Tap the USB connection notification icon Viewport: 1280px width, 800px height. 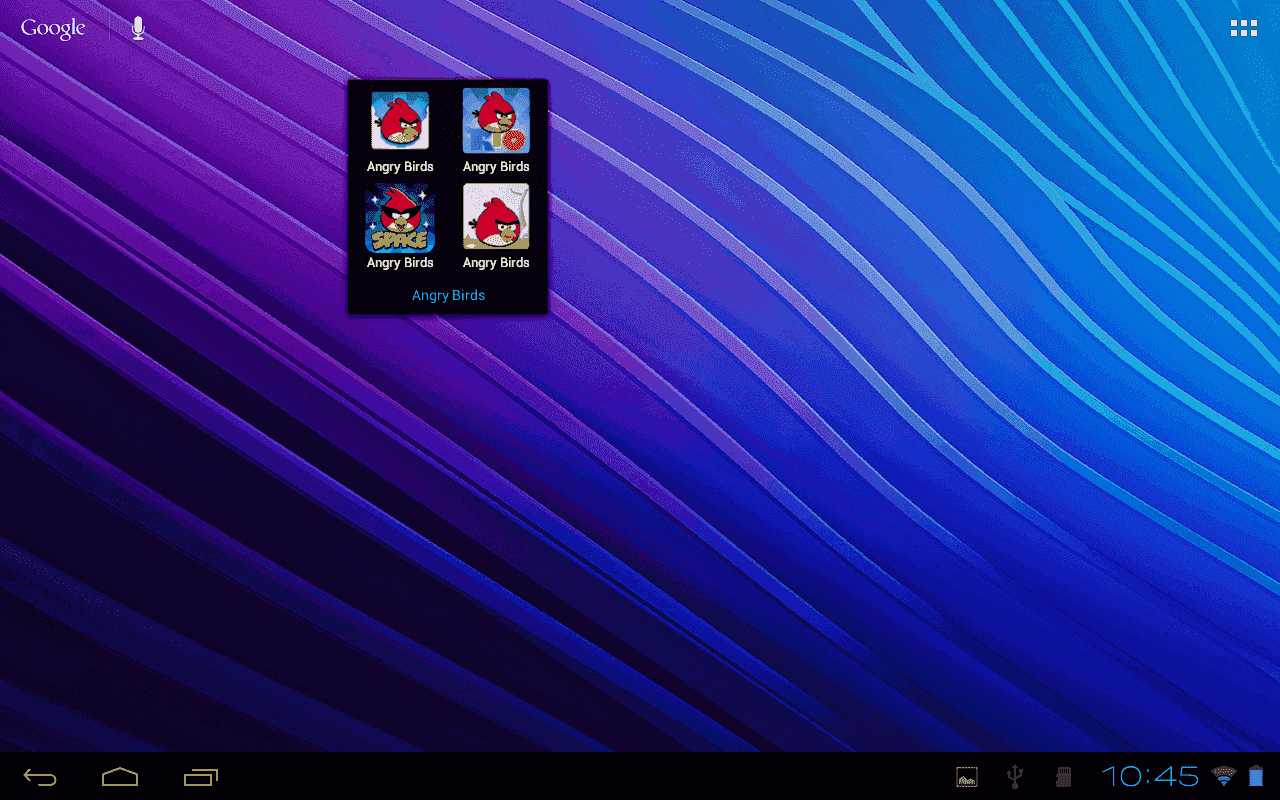1015,777
